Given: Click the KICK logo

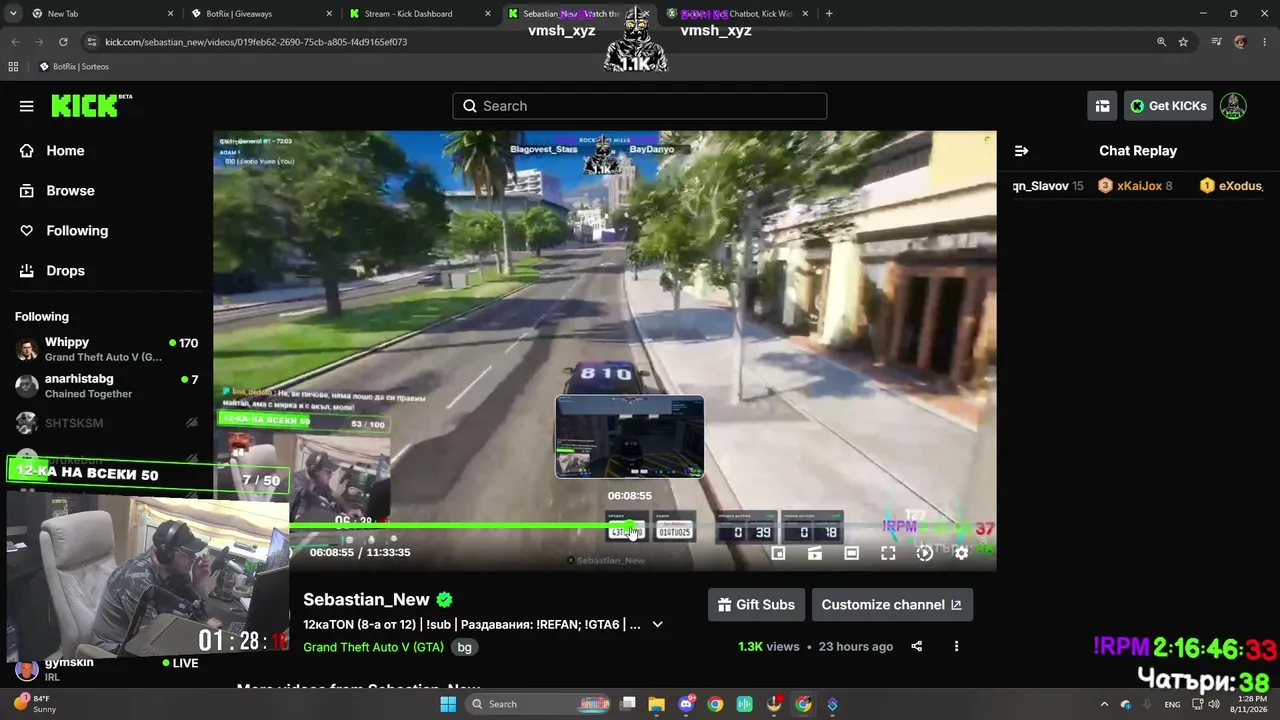Looking at the screenshot, I should (x=91, y=106).
